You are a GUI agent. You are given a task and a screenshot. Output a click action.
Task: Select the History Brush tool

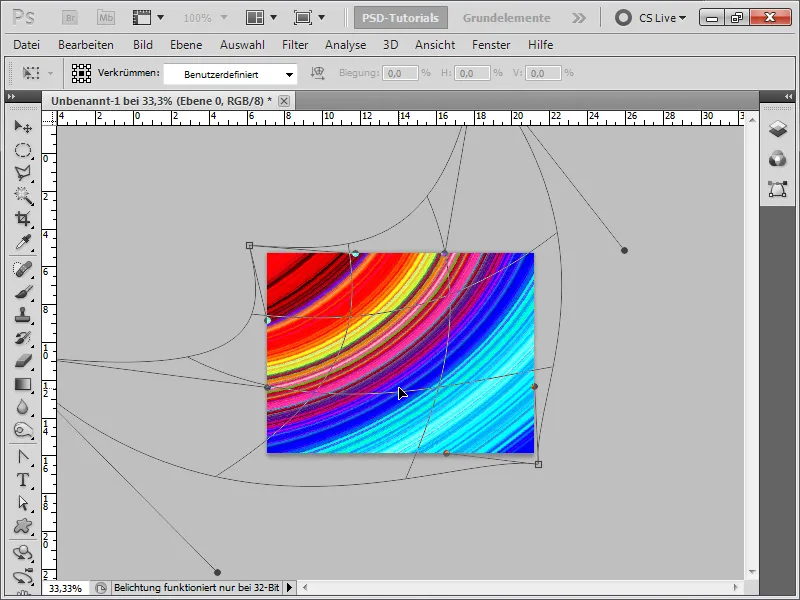click(x=23, y=338)
